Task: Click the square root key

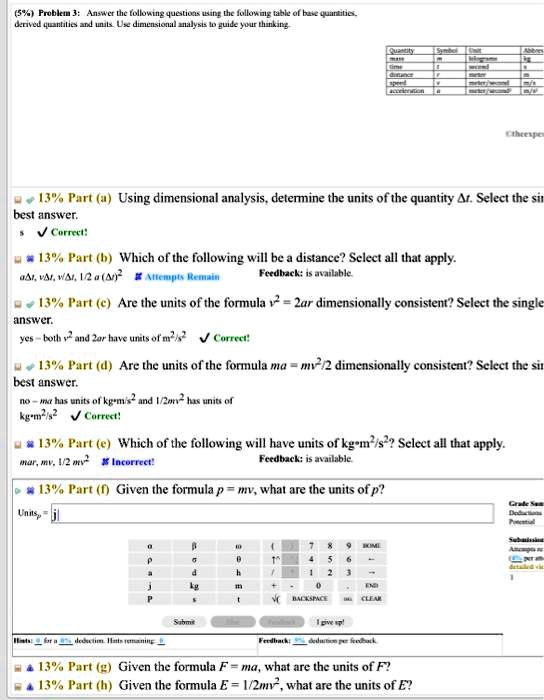Action: [276, 599]
